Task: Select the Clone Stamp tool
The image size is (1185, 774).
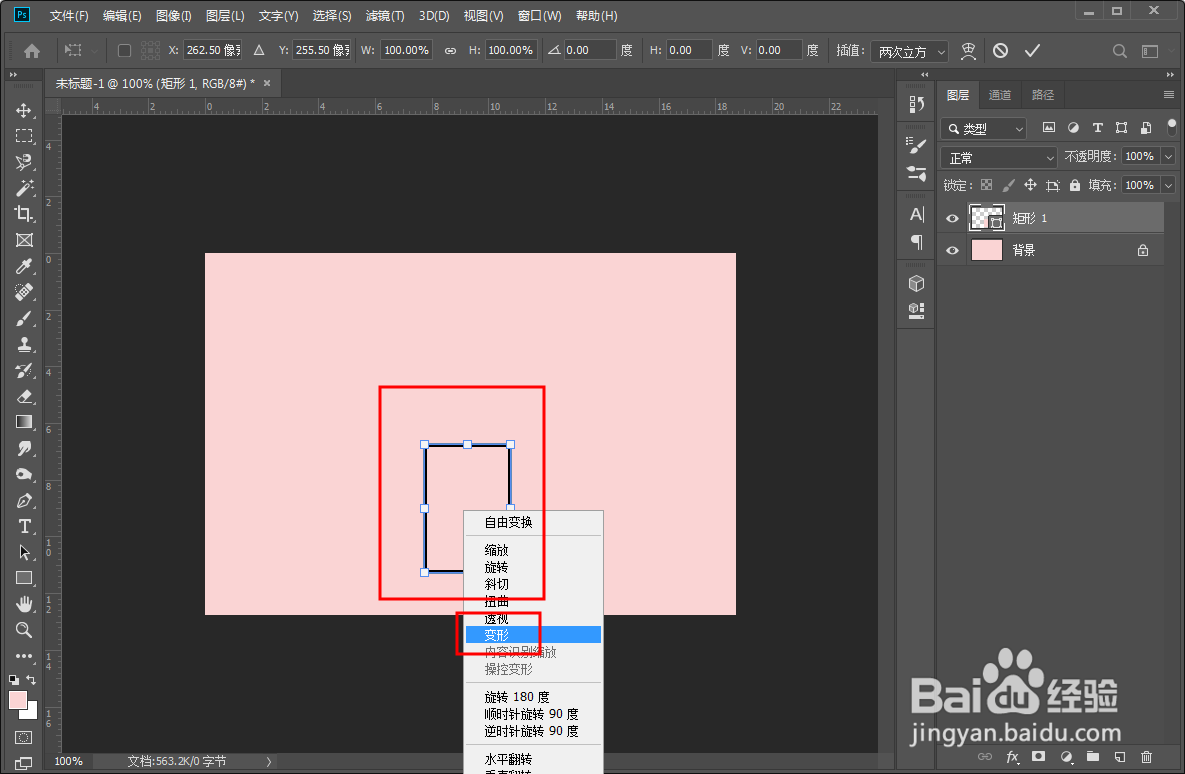Action: 24,344
